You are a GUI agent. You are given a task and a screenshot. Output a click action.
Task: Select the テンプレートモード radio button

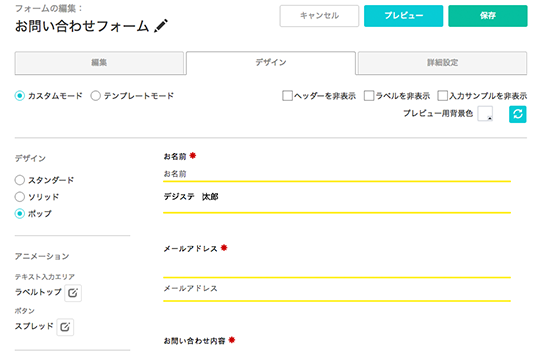[x=95, y=95]
